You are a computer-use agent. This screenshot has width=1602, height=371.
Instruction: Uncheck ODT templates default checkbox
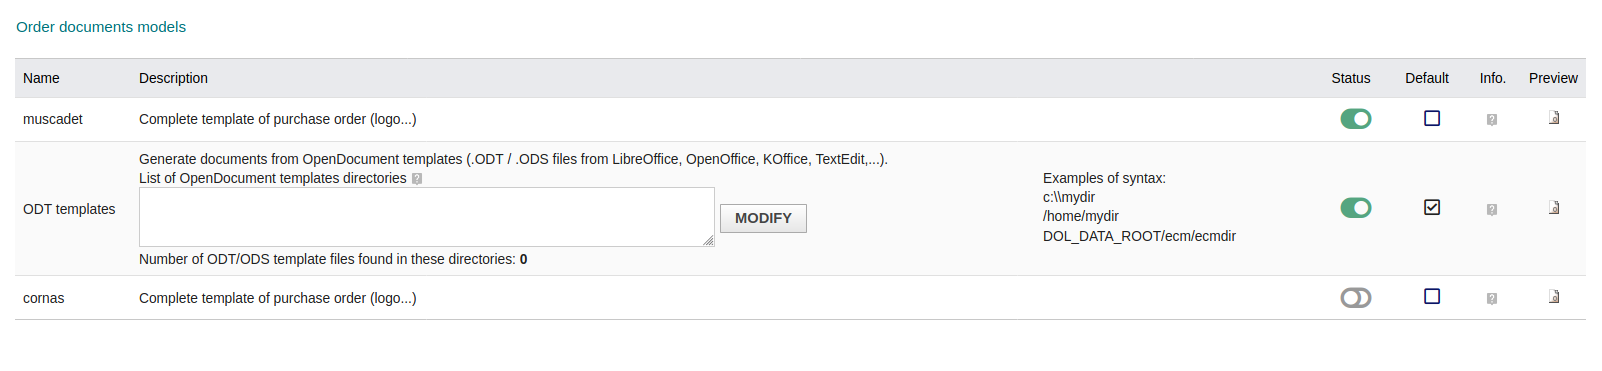coord(1432,207)
